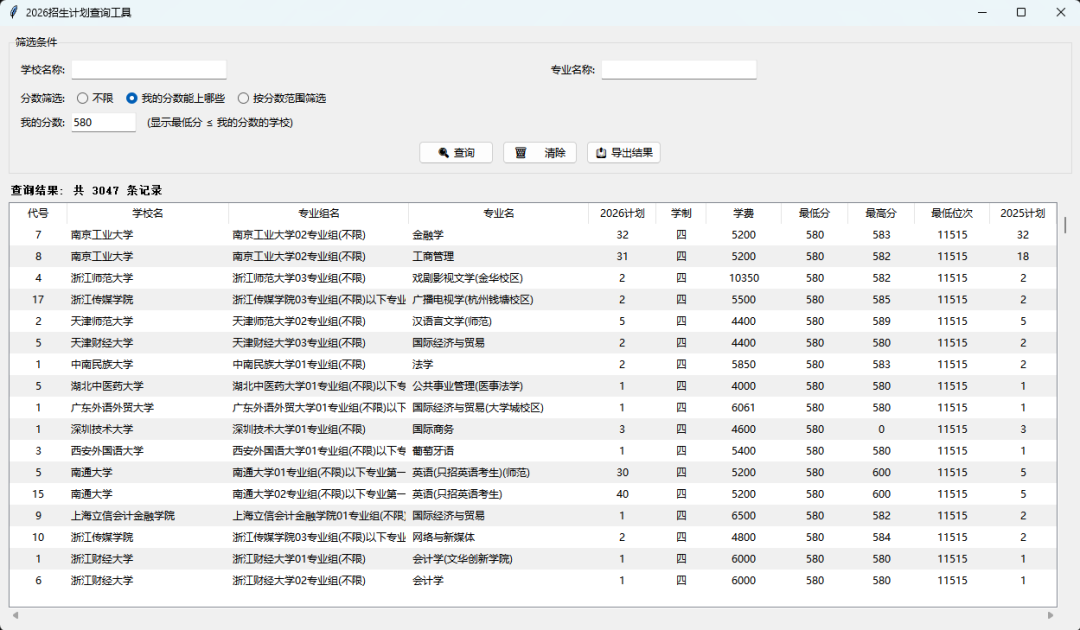Image resolution: width=1080 pixels, height=630 pixels.
Task: Click 南通大学02专业组 group cell
Action: [319, 494]
